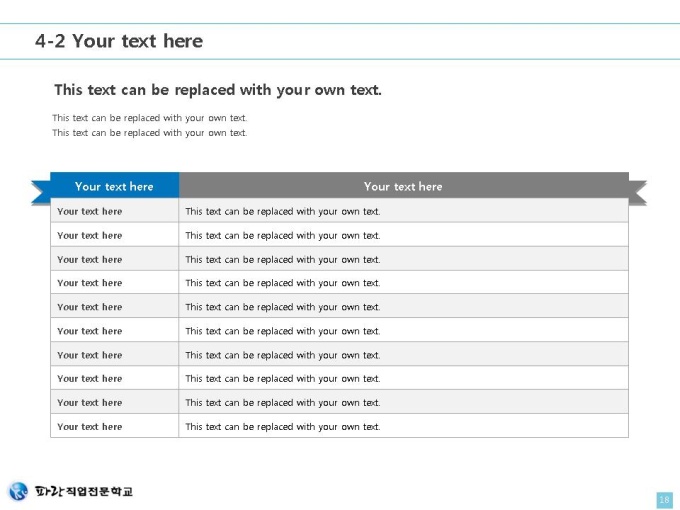Select the last table row's 'This text can be replaced' cell
Screen dimensions: 680x510
coord(404,426)
